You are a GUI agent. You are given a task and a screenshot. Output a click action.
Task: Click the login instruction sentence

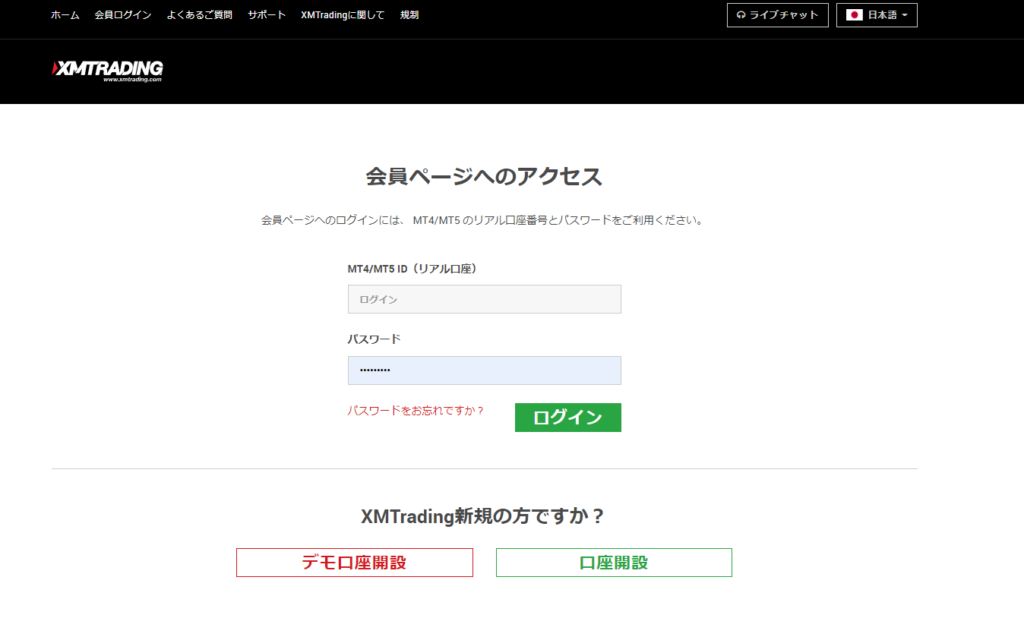484,220
